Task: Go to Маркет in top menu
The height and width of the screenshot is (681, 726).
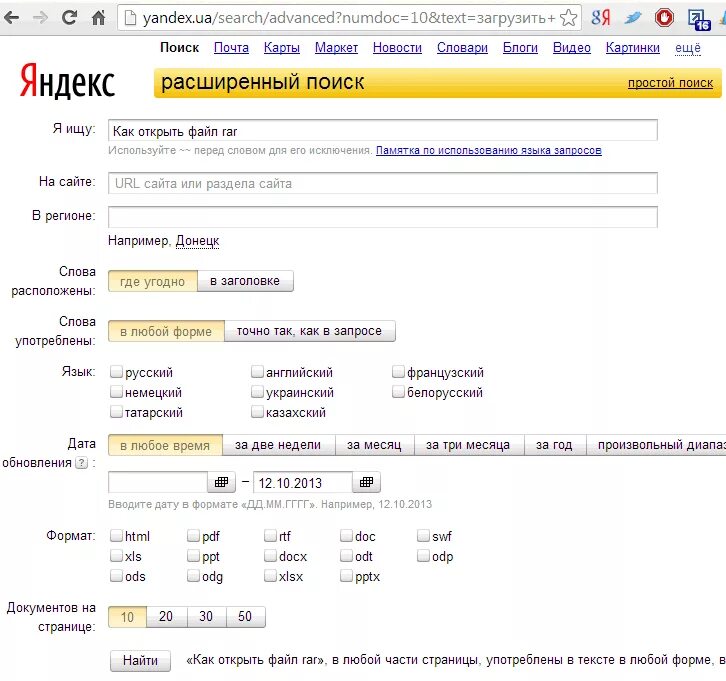Action: 336,48
